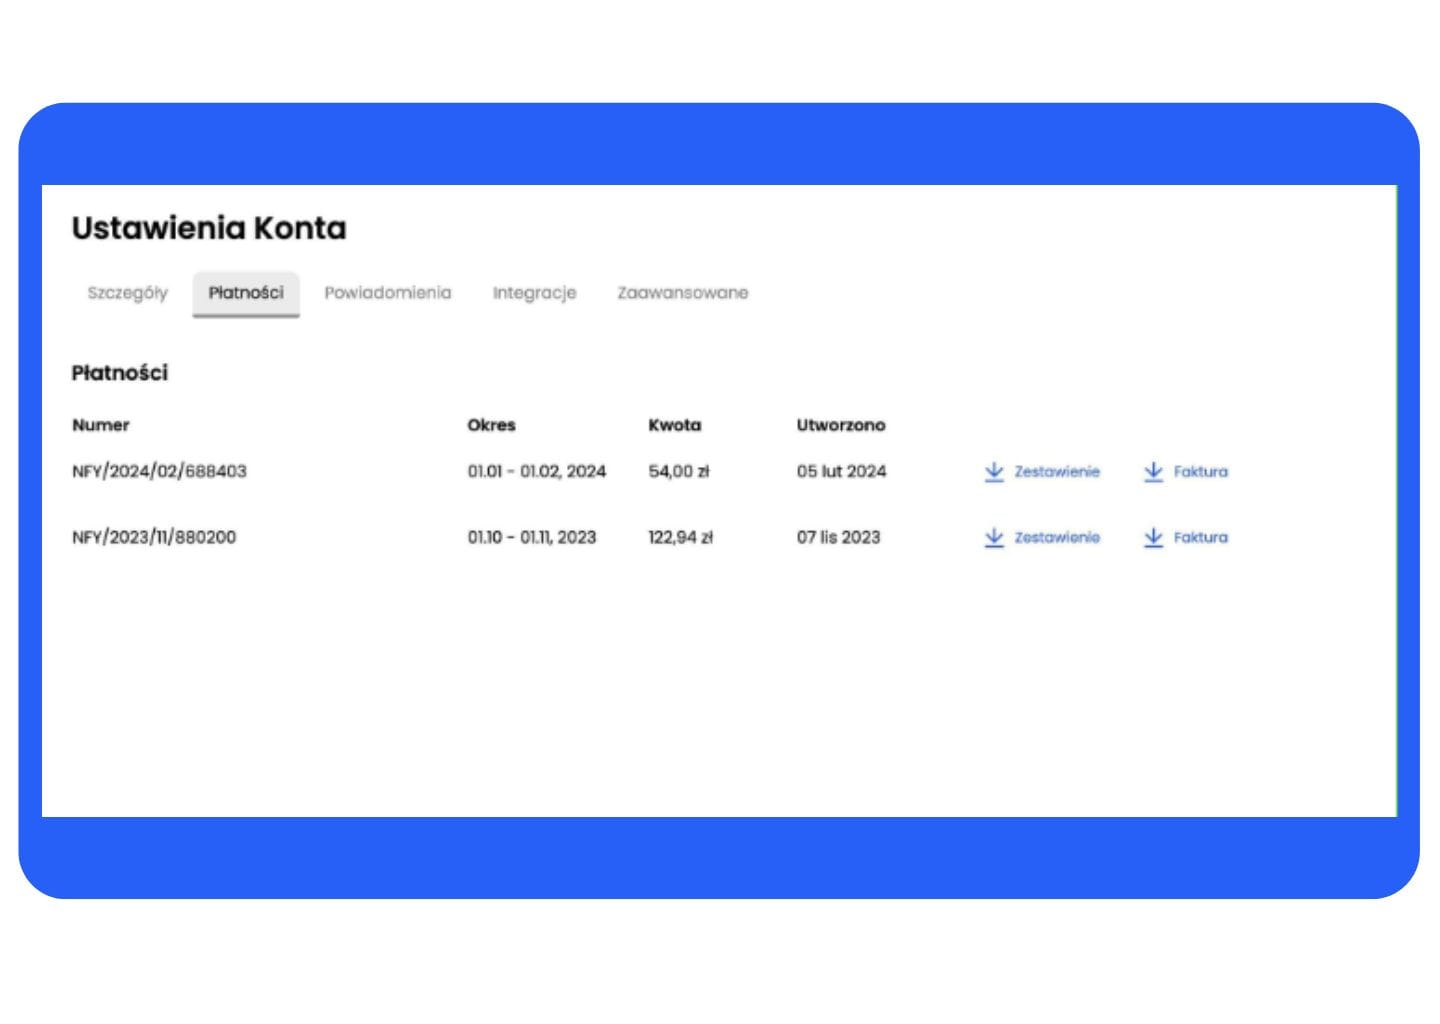Click the download icon beside Zestawienie for NFY/2023/11/880200

click(993, 538)
